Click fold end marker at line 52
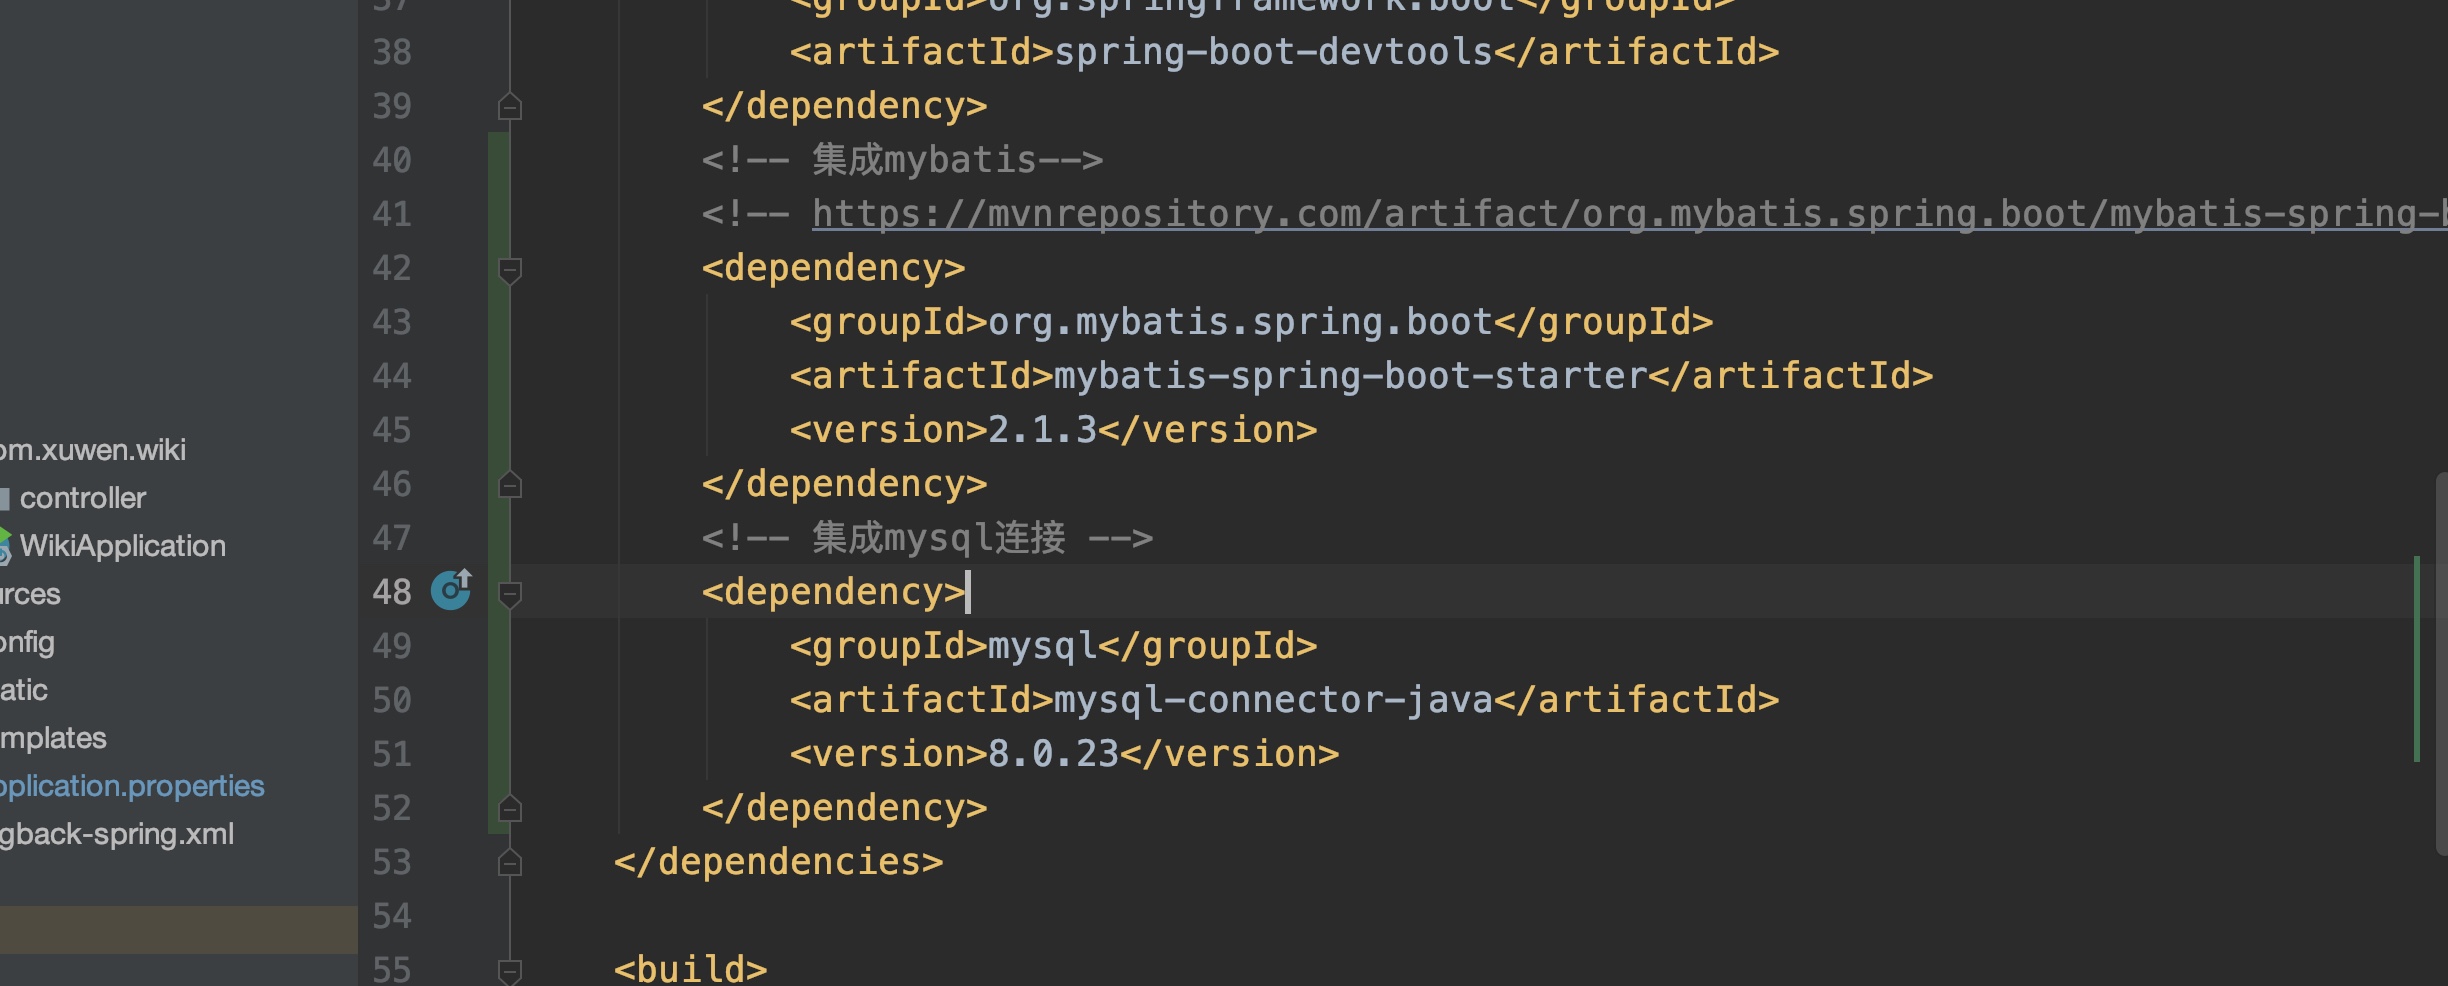 tap(510, 808)
